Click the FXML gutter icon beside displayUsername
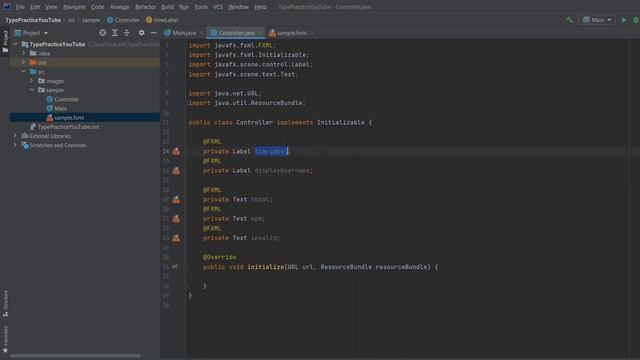The image size is (640, 360). [176, 171]
